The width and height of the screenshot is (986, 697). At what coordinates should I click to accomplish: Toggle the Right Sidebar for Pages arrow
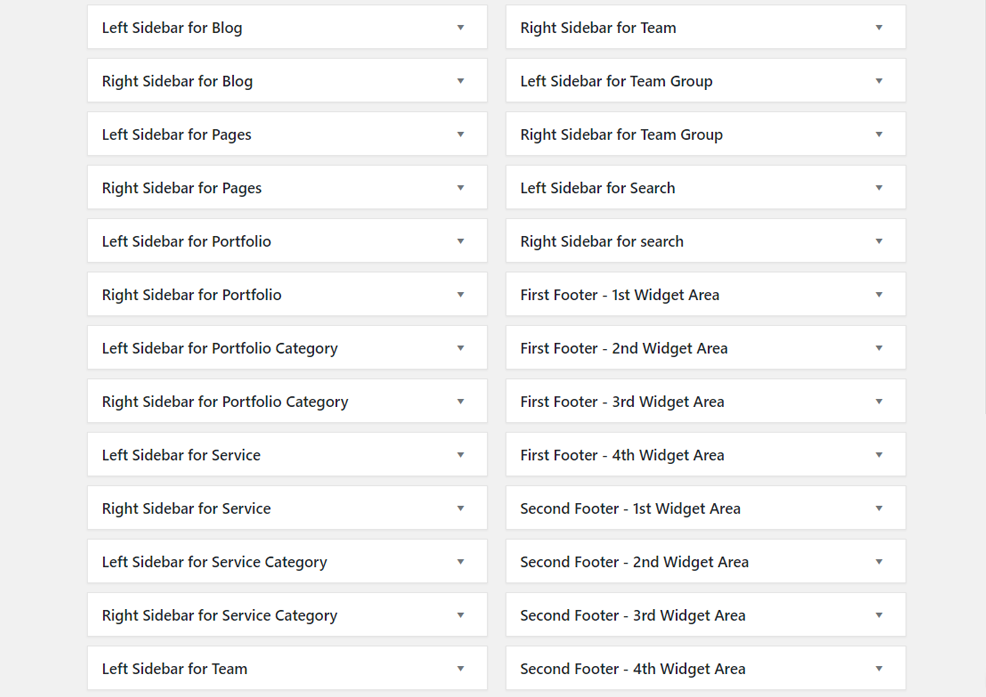point(460,188)
